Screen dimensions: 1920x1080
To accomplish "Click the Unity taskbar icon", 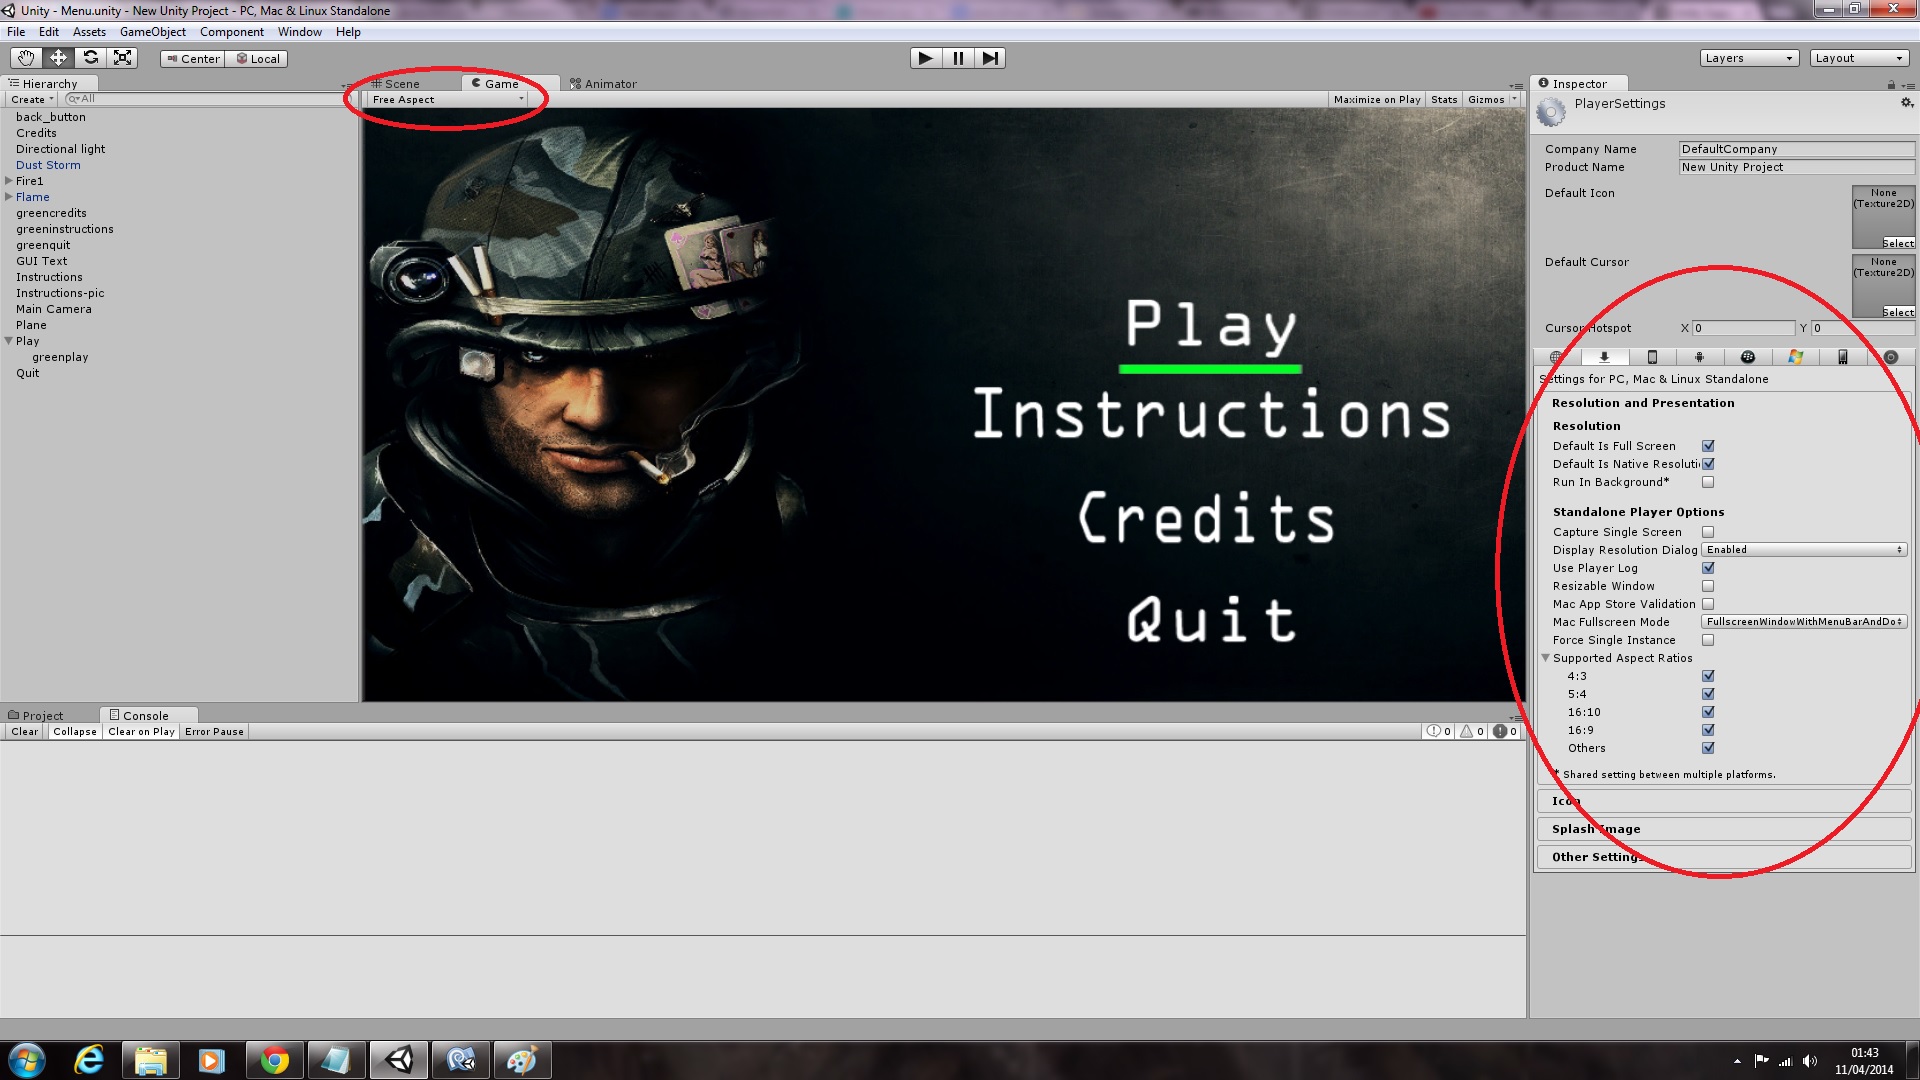I will [398, 1060].
